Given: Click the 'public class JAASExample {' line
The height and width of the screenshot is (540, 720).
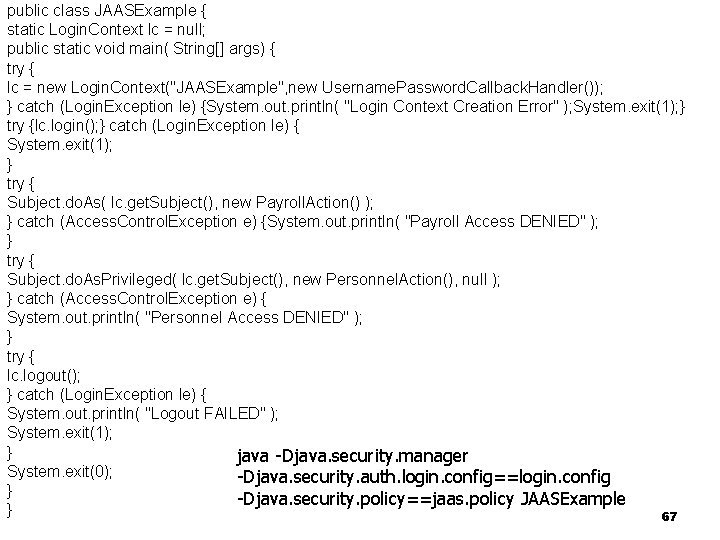Looking at the screenshot, I should (107, 11).
